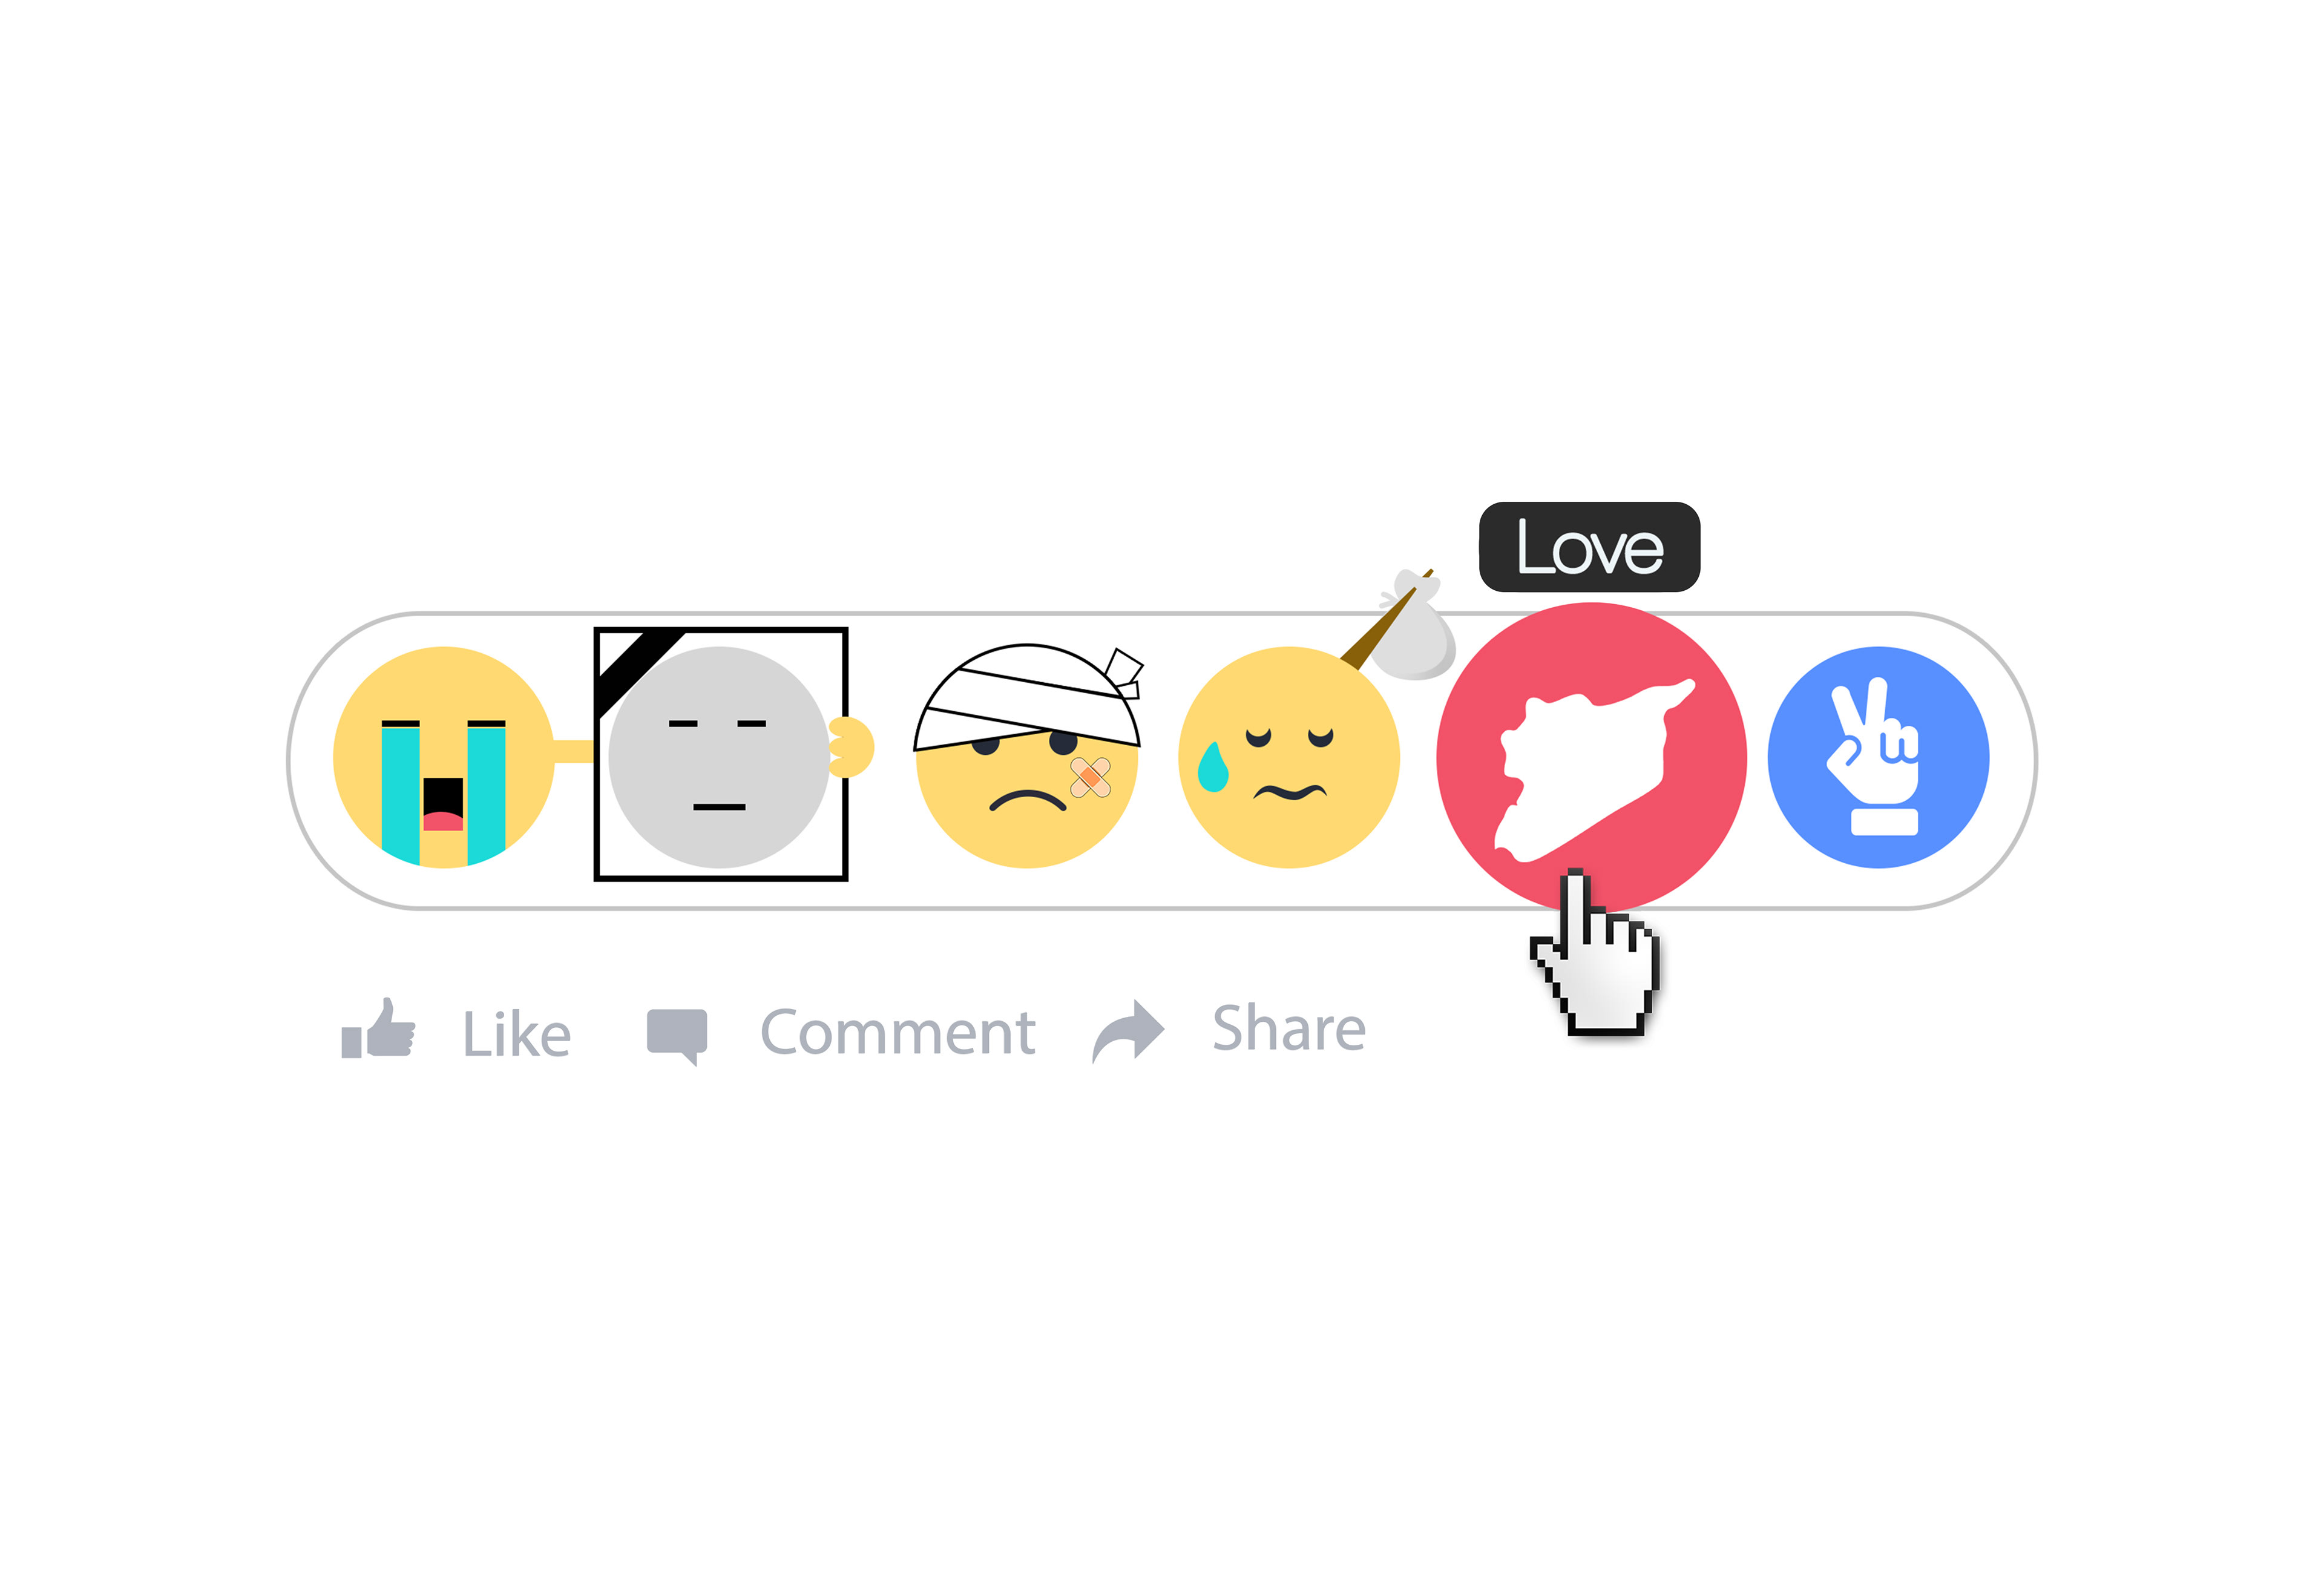2324x1569 pixels.
Task: Click the crossed bandage on the injured emoji's cheek
Action: (1090, 777)
